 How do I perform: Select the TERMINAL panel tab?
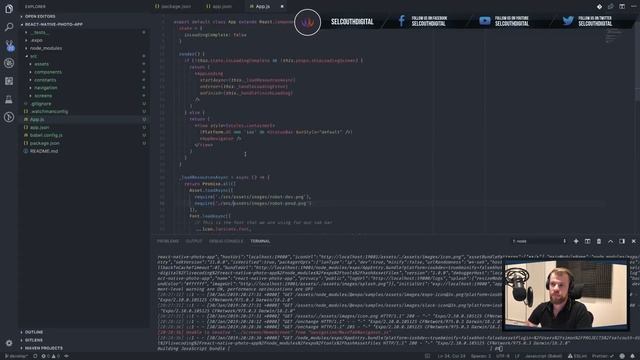click(x=260, y=241)
